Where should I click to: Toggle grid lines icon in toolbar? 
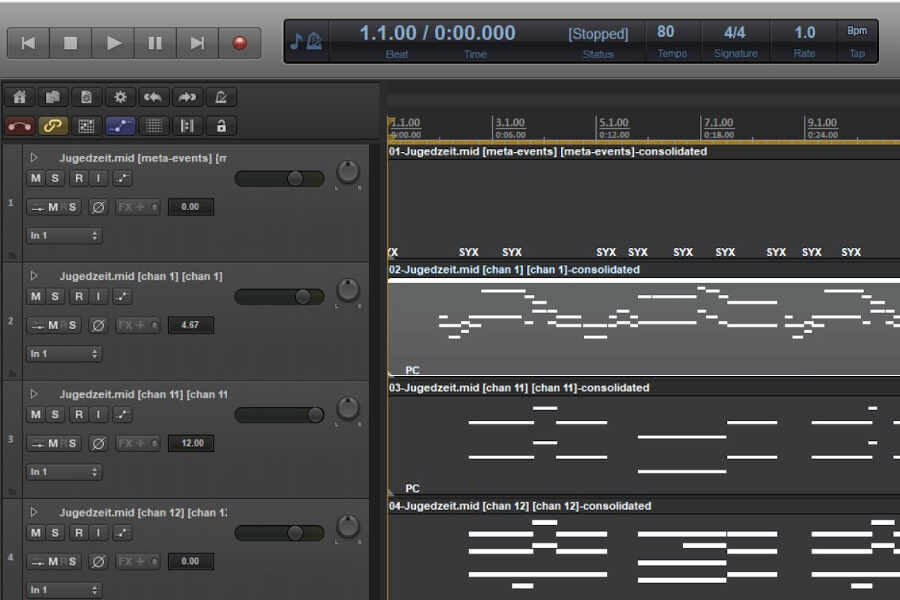point(153,126)
